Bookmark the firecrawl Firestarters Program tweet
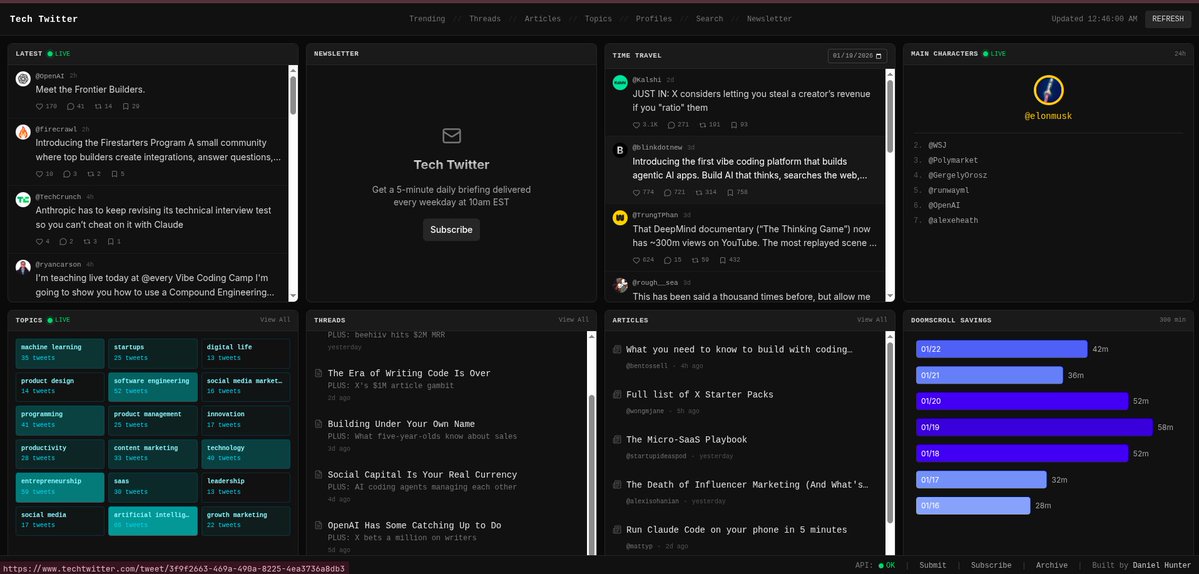 [114, 173]
